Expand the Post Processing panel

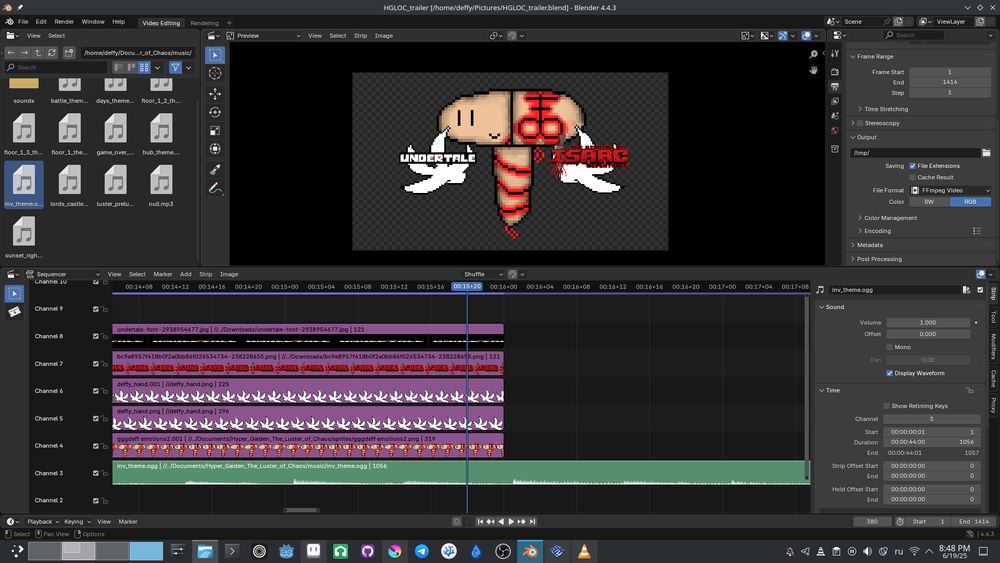(x=879, y=259)
